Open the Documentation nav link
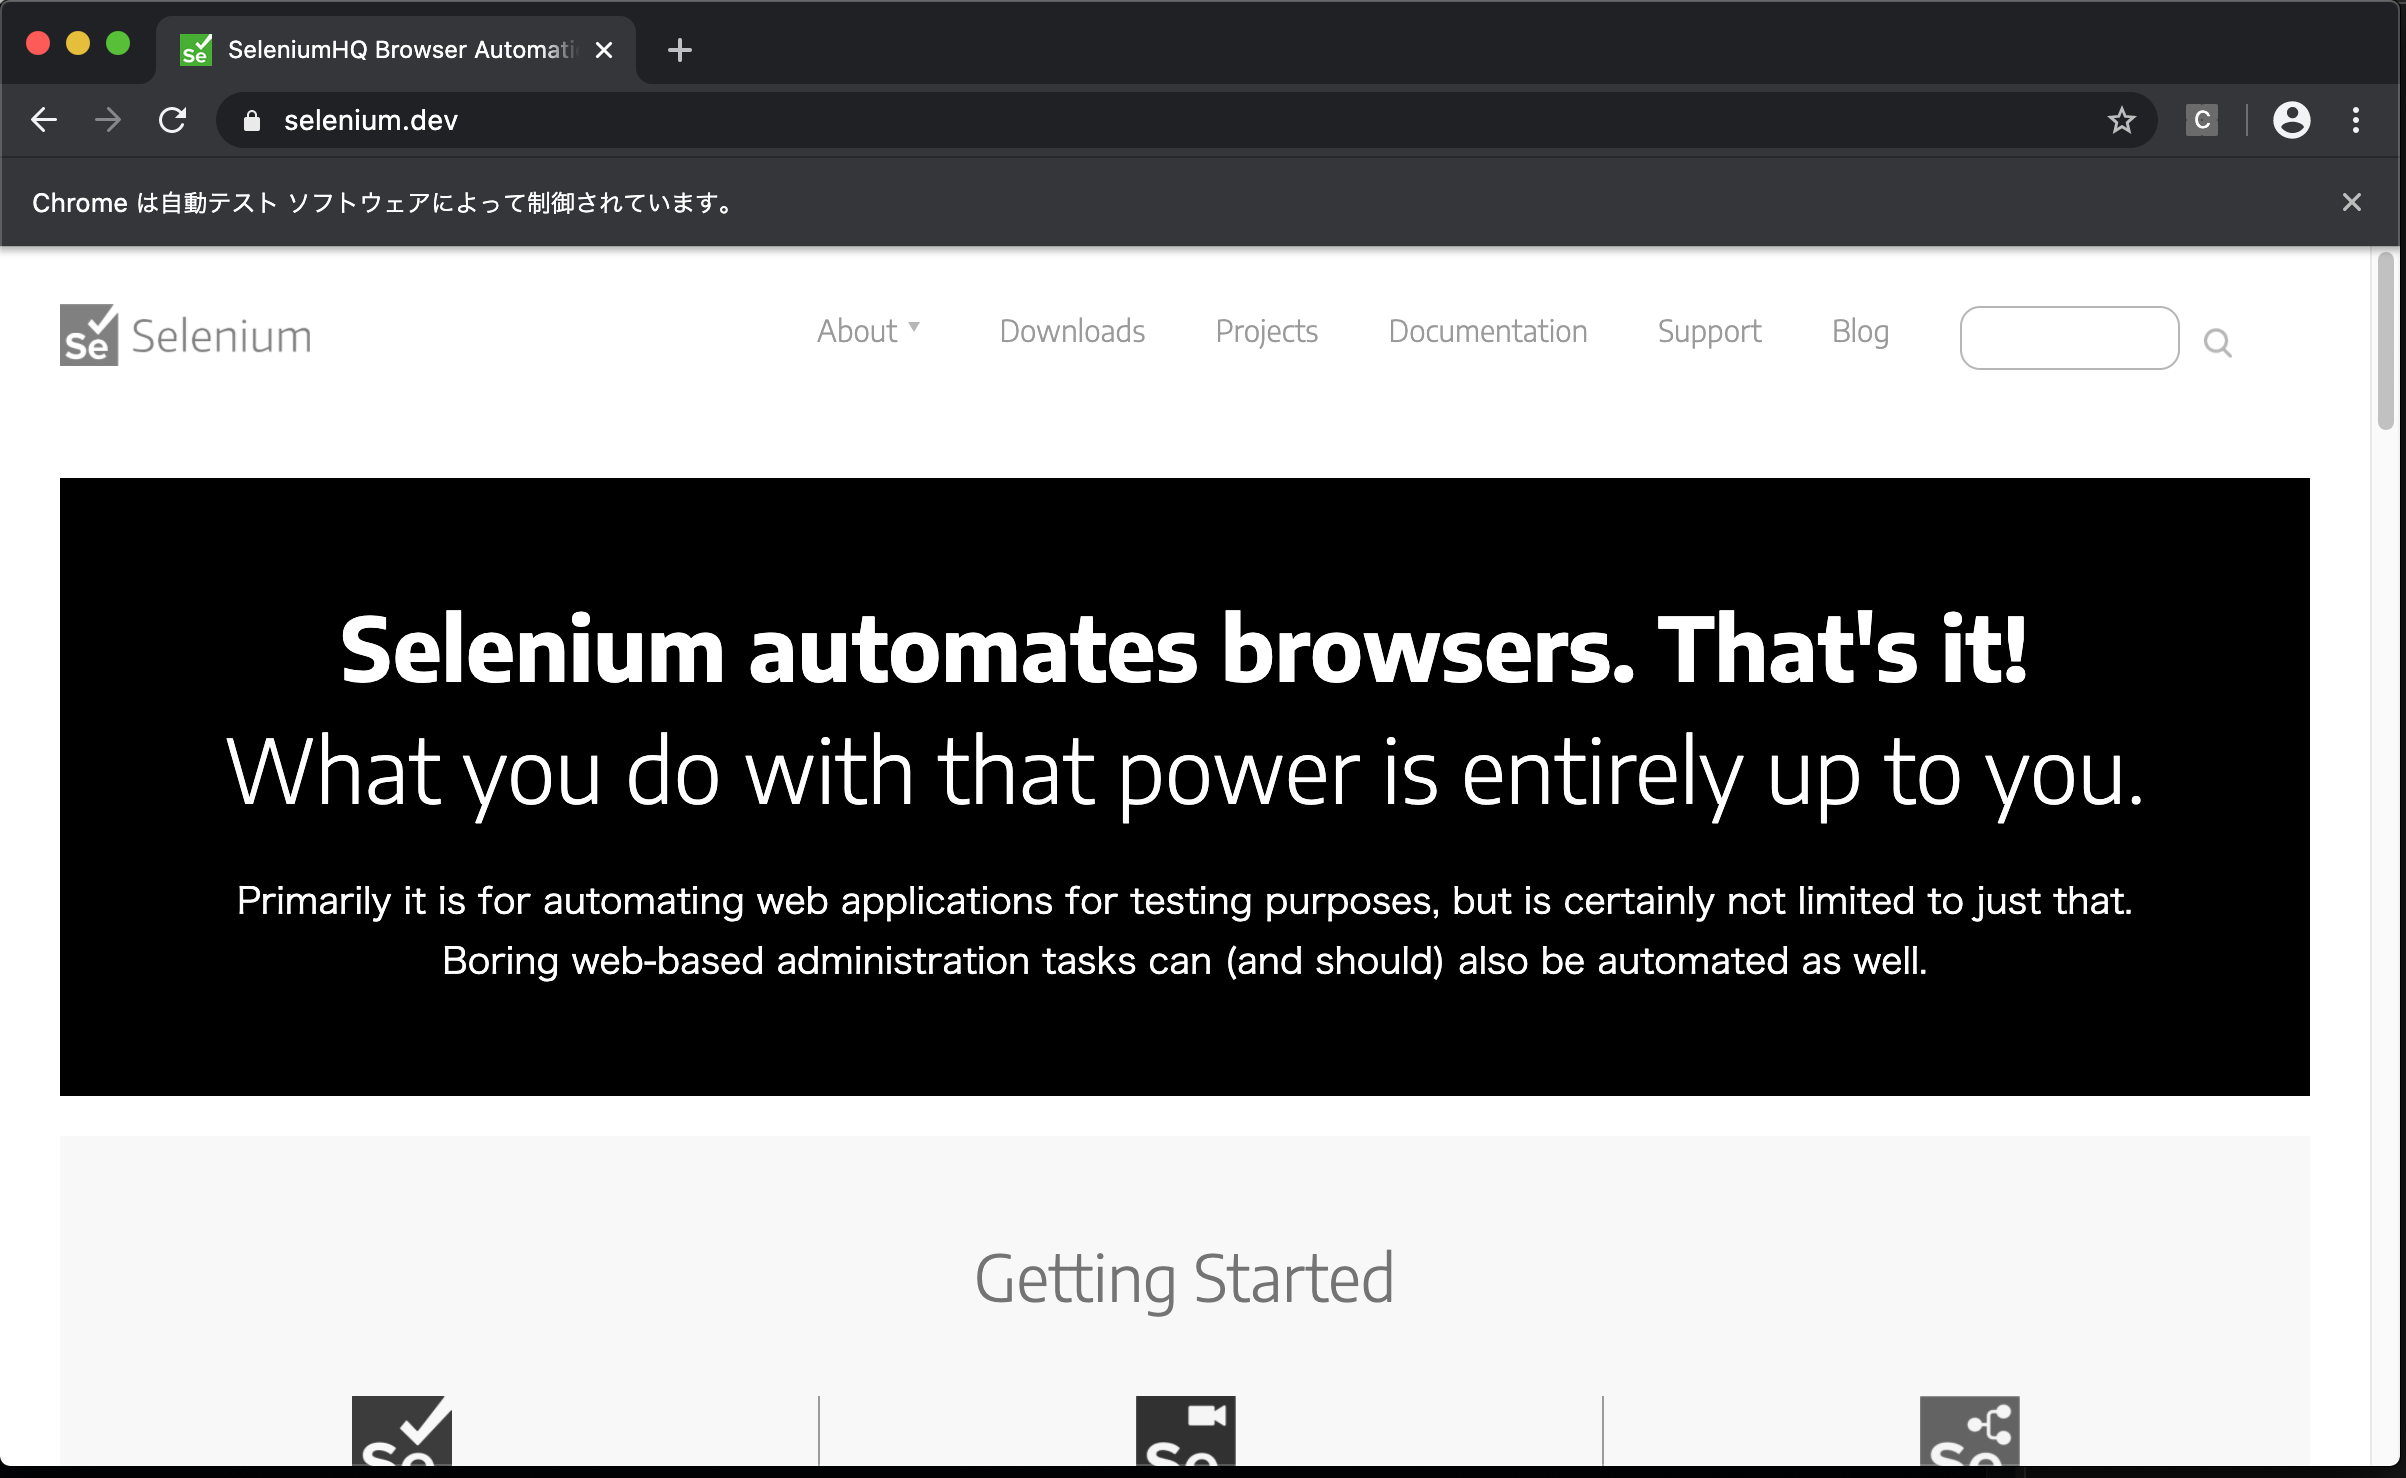This screenshot has height=1478, width=2406. (1488, 331)
